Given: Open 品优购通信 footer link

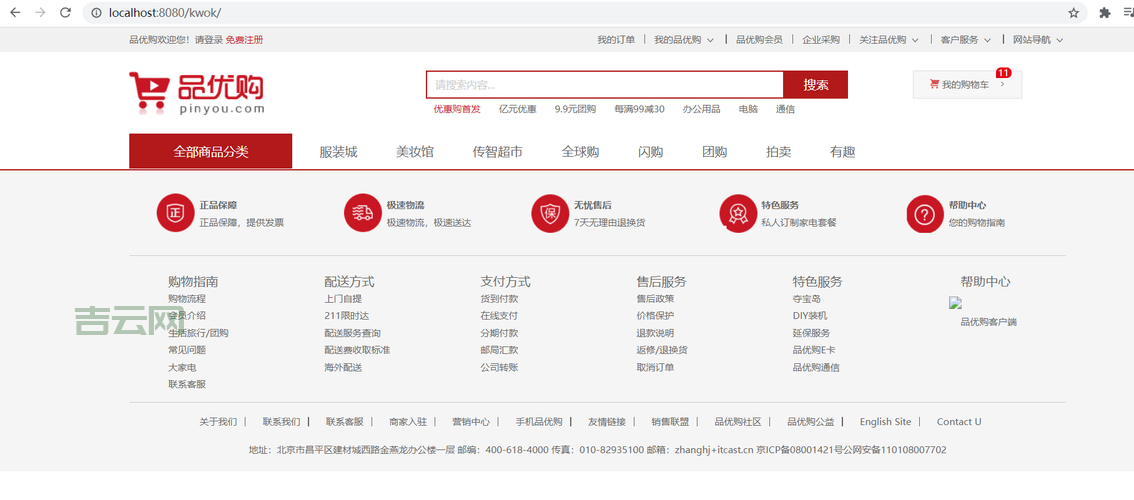Looking at the screenshot, I should pyautogui.click(x=817, y=367).
